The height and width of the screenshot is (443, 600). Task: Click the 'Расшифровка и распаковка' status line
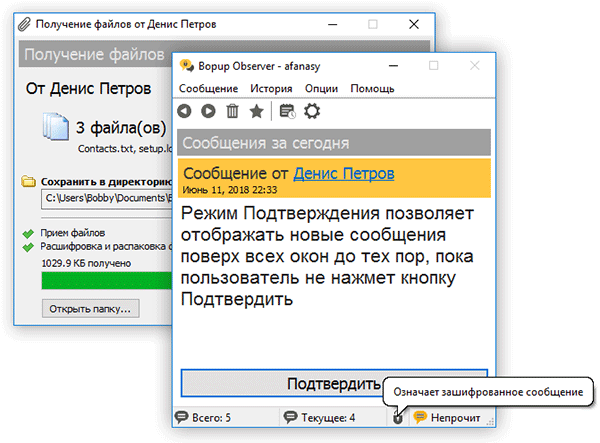[106, 246]
